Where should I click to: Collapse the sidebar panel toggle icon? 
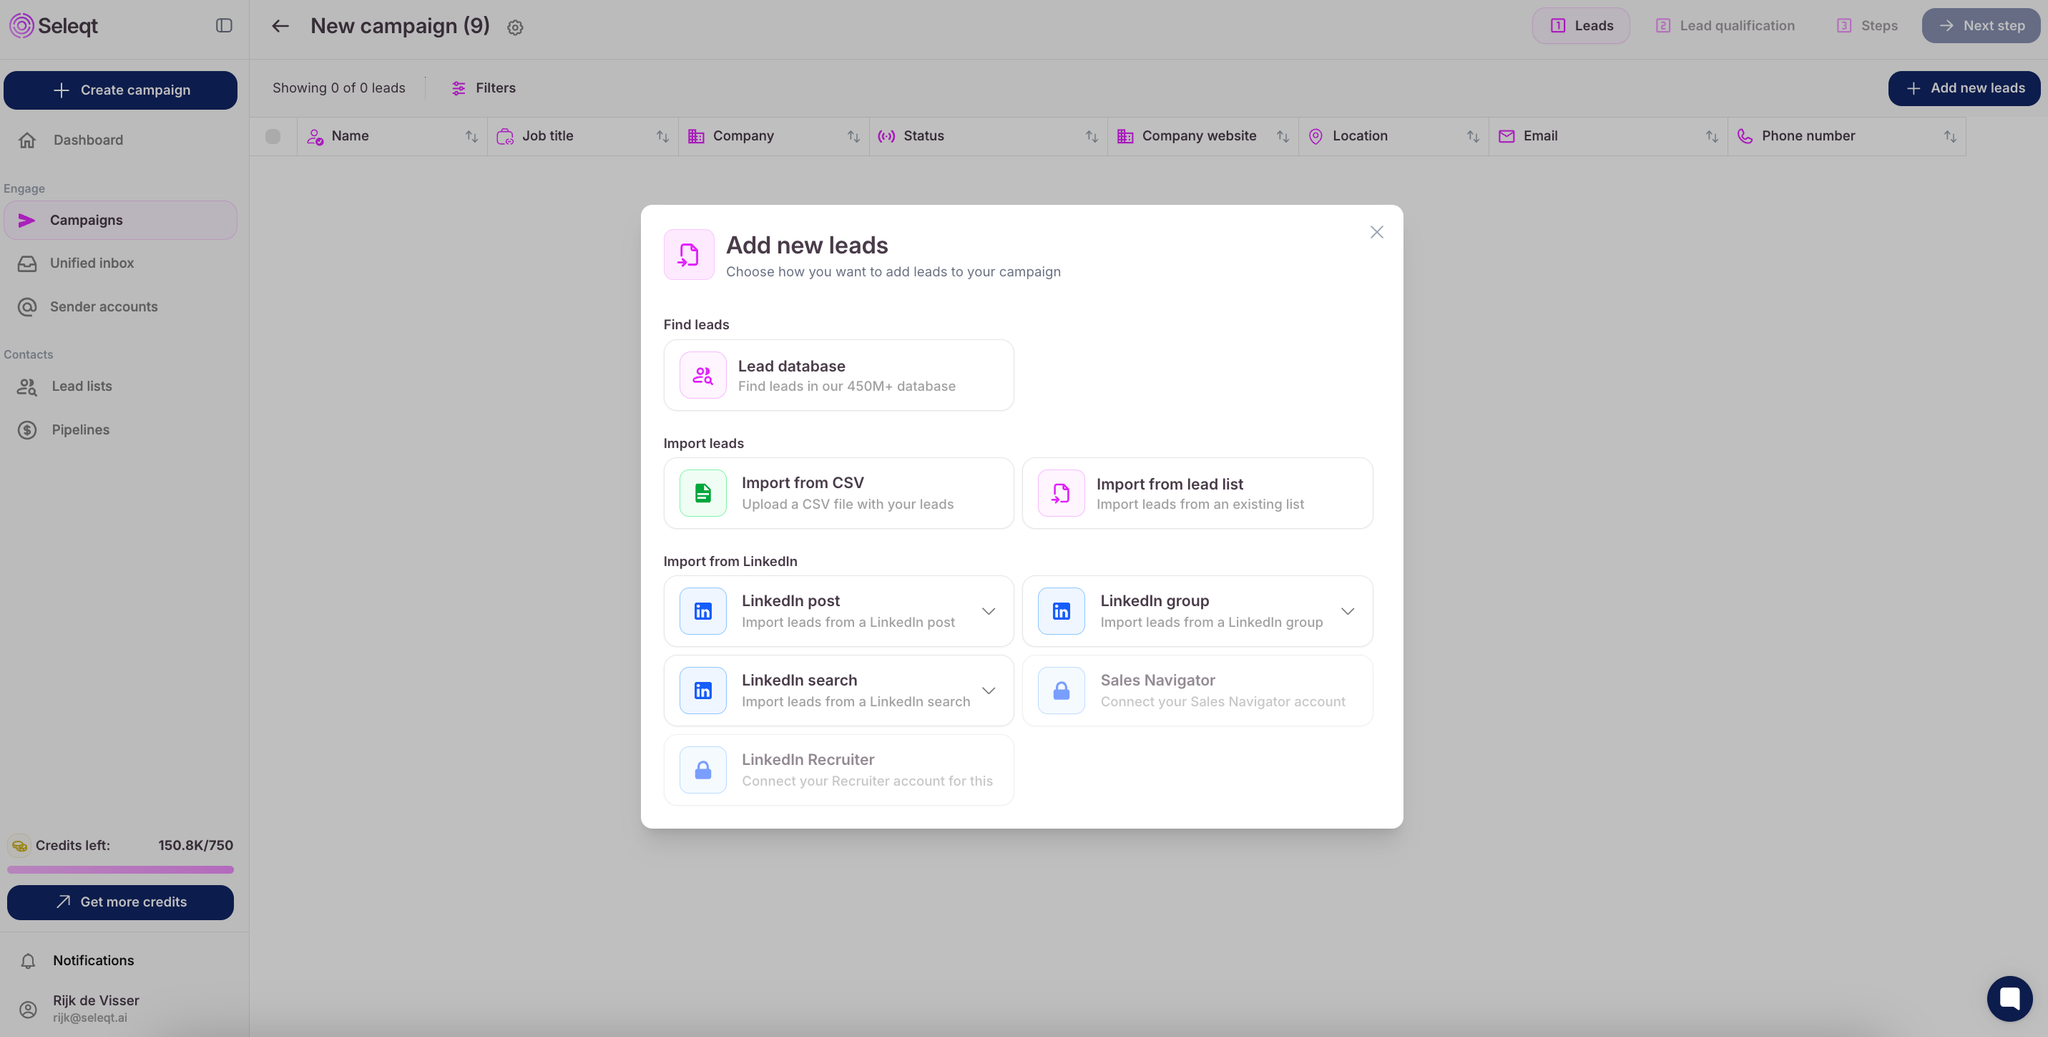click(224, 26)
